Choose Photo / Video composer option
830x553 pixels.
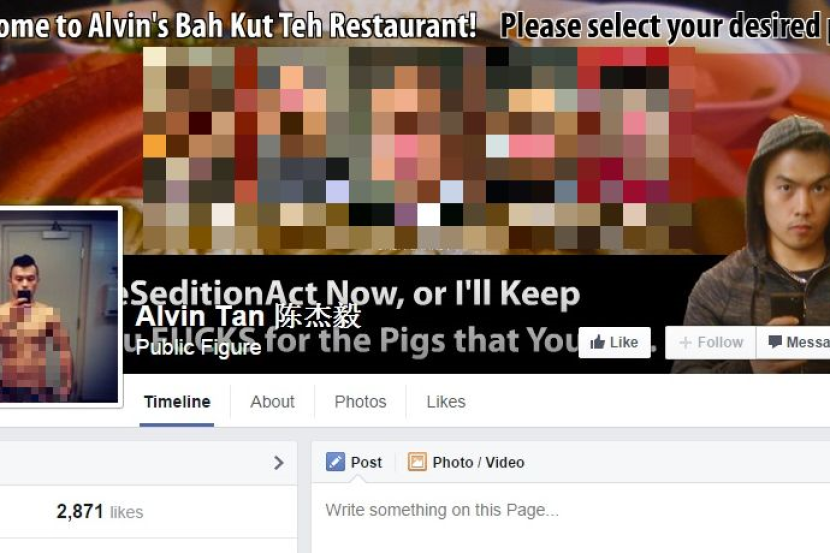pos(466,462)
